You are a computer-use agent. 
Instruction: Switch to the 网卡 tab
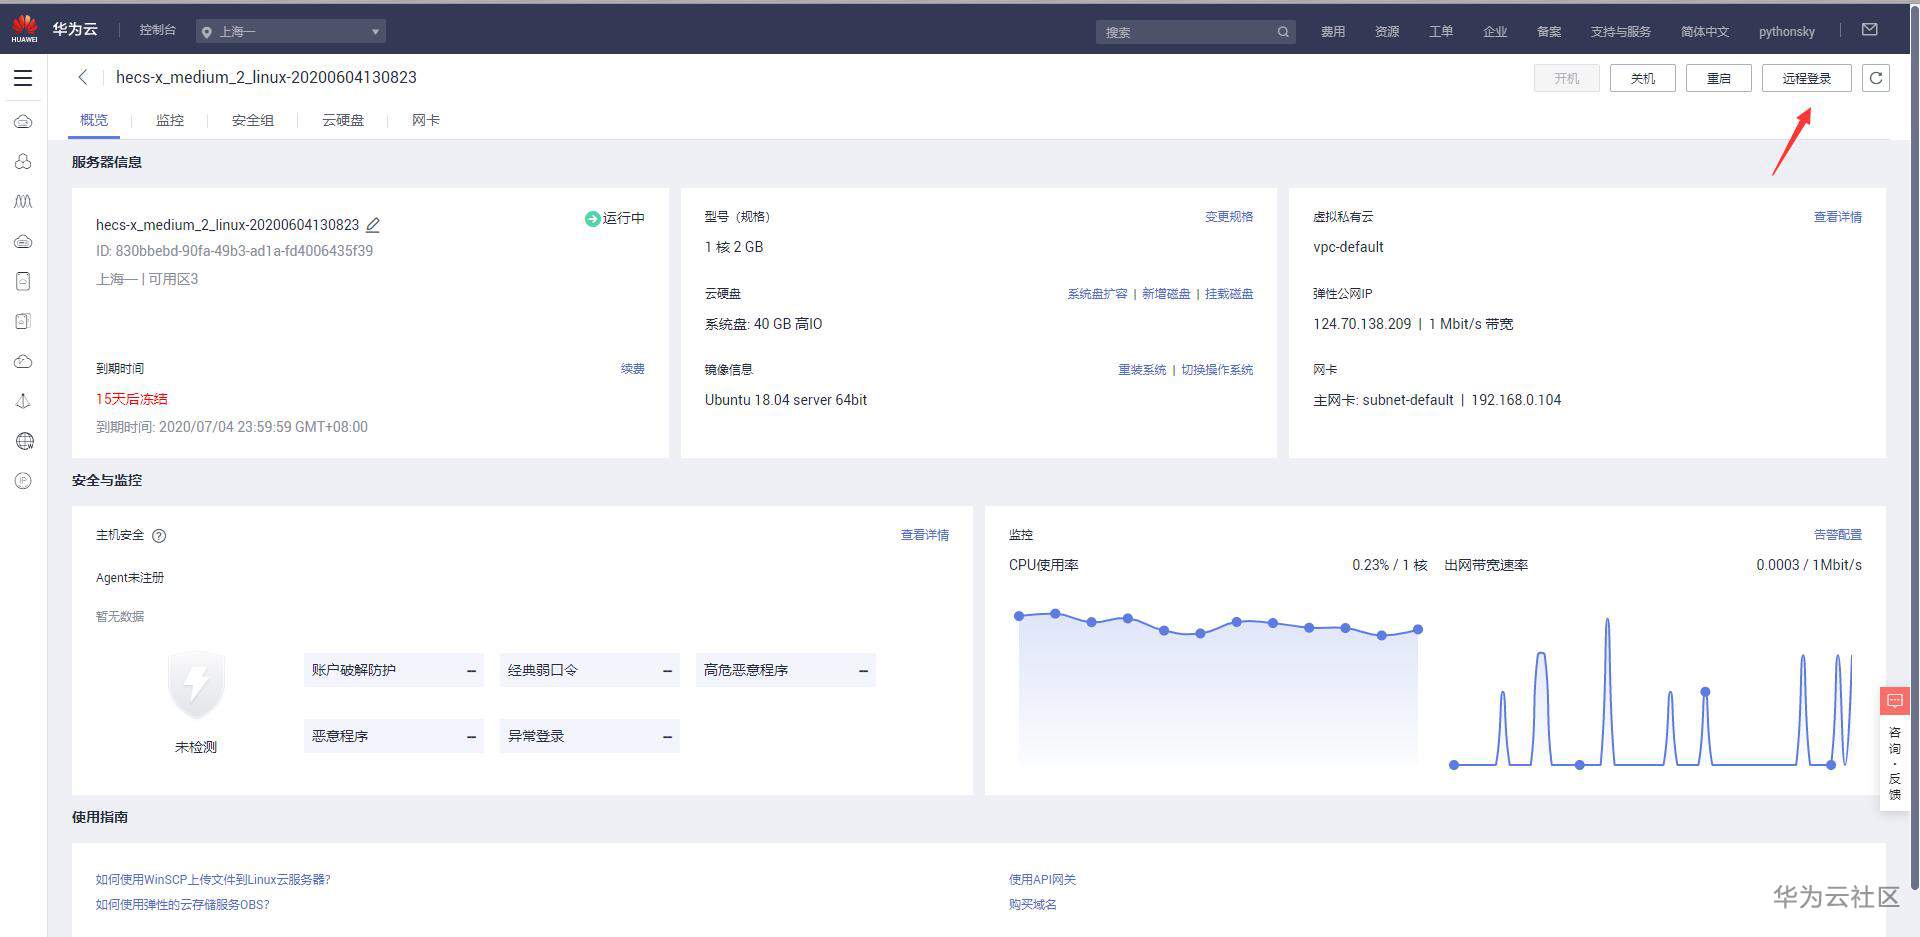point(426,120)
